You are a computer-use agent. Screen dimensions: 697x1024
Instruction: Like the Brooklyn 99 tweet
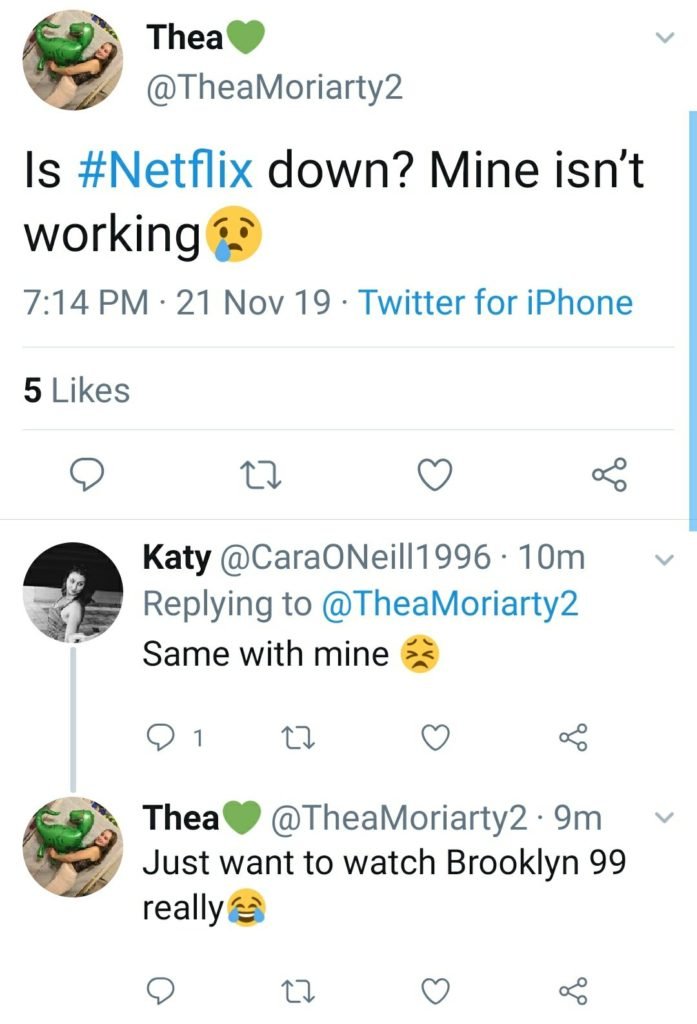433,990
